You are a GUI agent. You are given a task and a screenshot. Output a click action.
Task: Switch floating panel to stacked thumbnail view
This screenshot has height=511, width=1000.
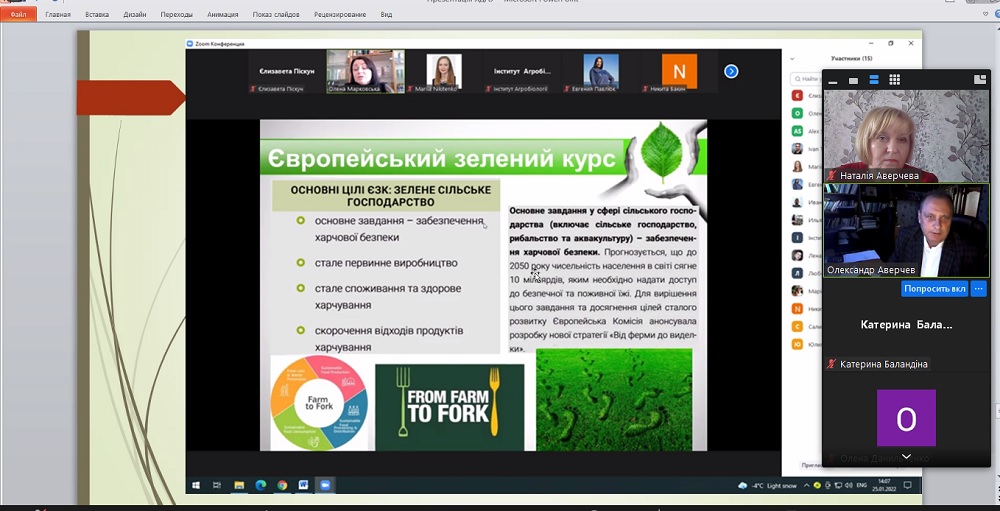[874, 80]
